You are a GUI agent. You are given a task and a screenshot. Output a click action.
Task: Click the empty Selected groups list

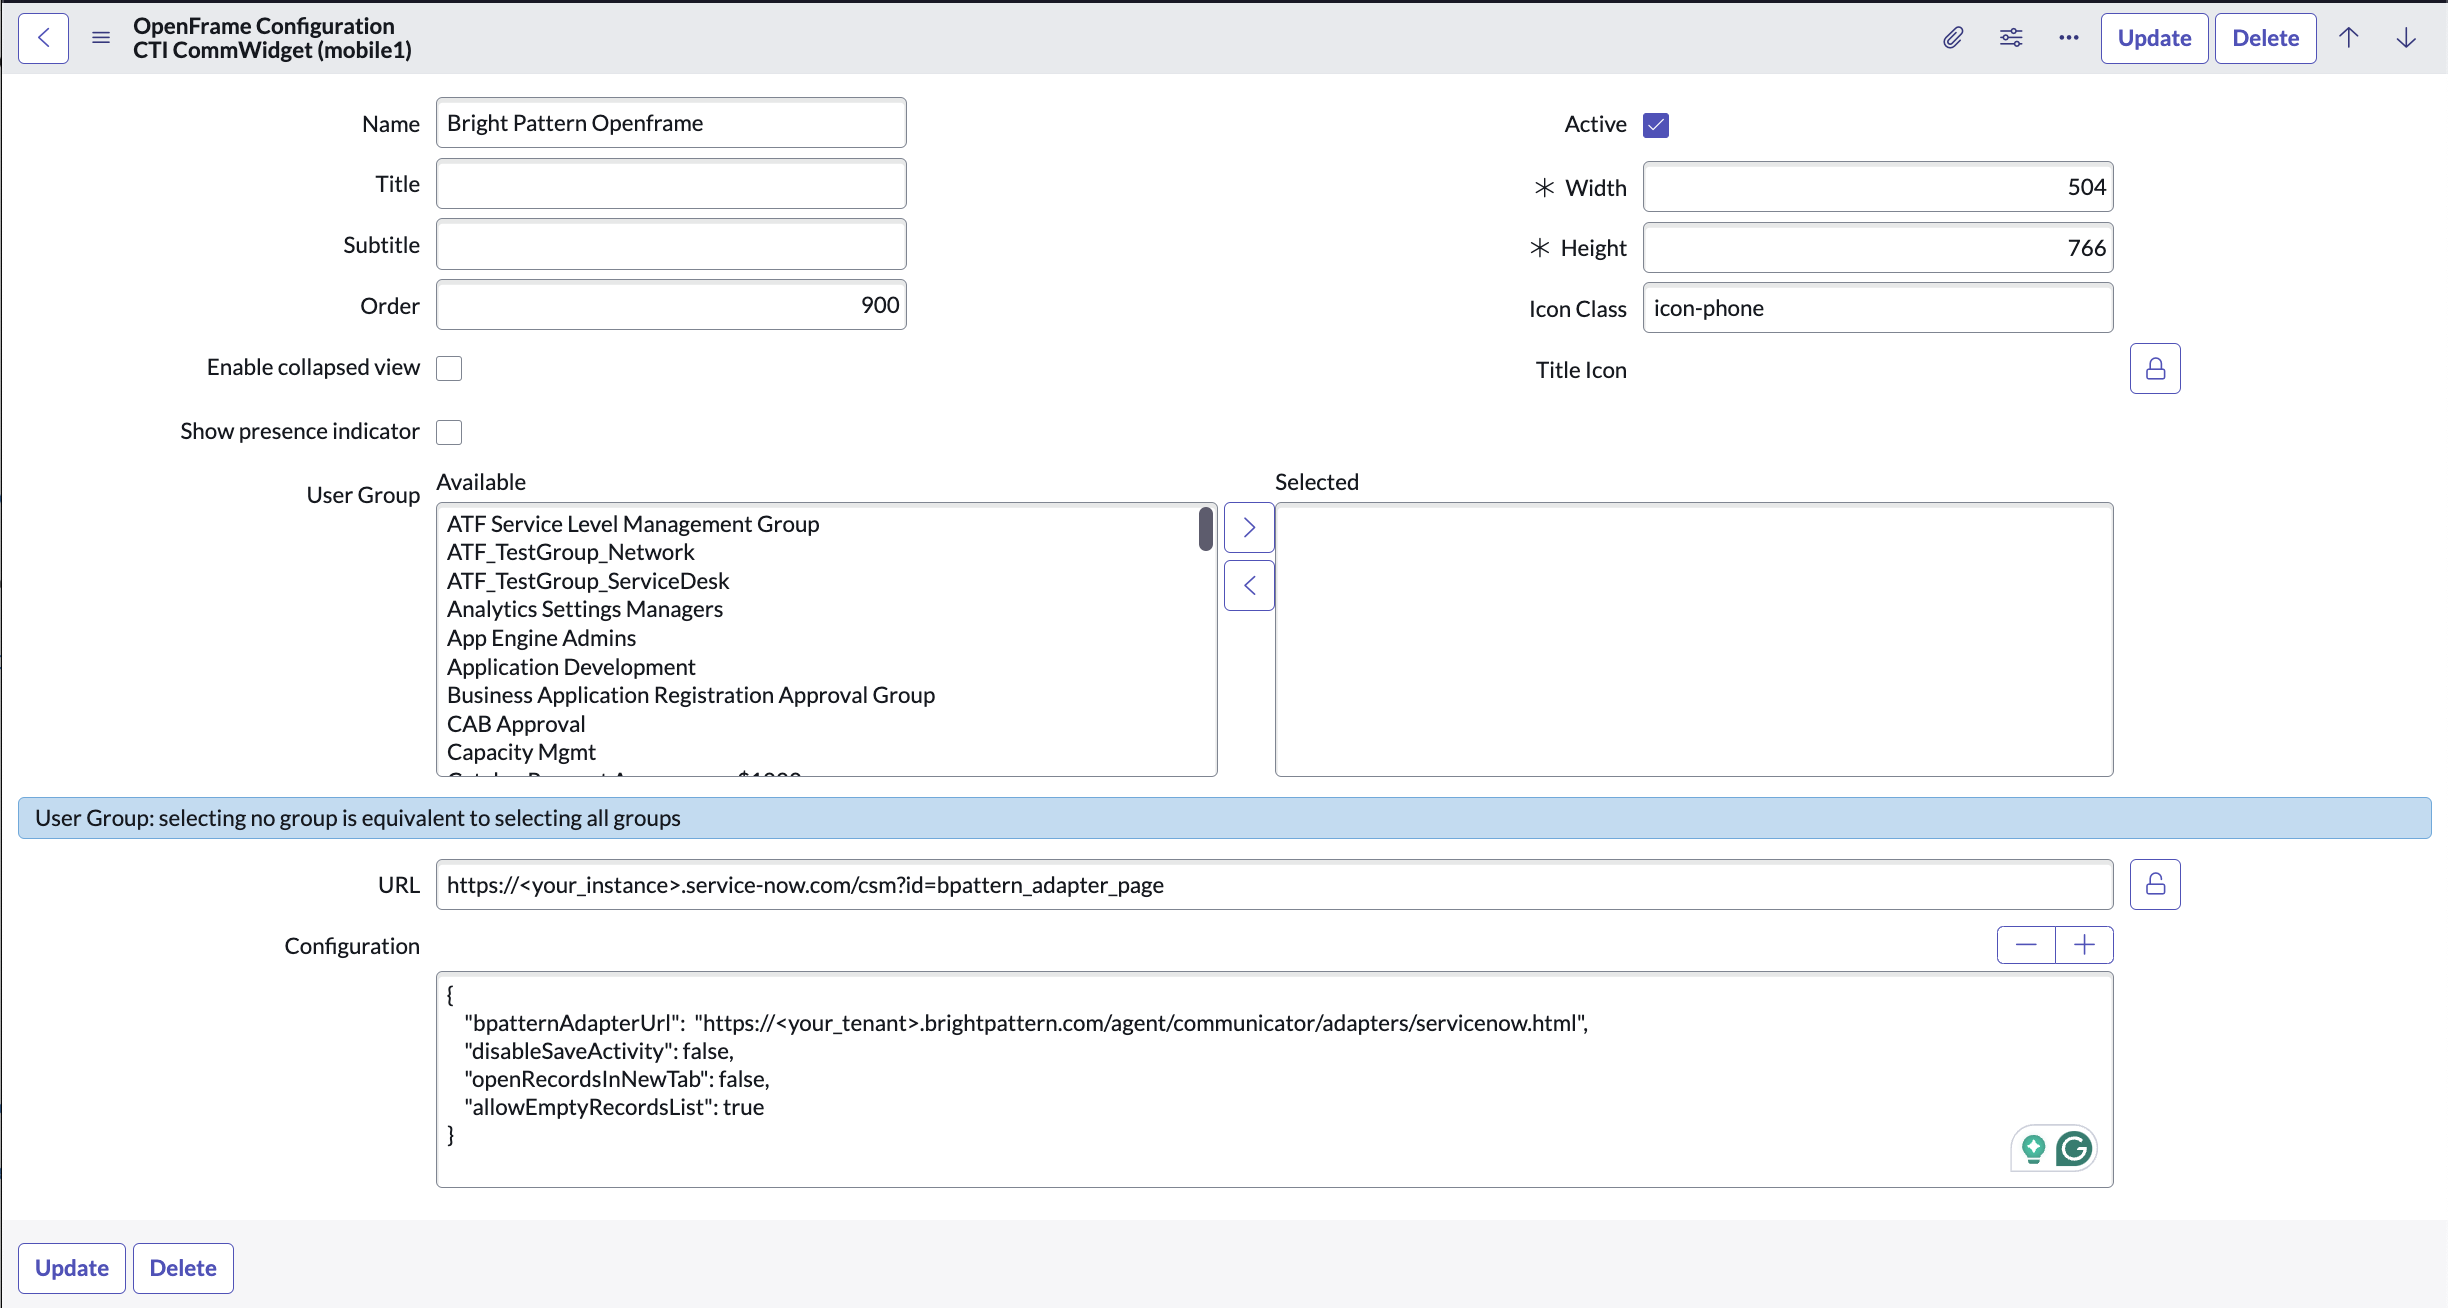(x=1694, y=640)
